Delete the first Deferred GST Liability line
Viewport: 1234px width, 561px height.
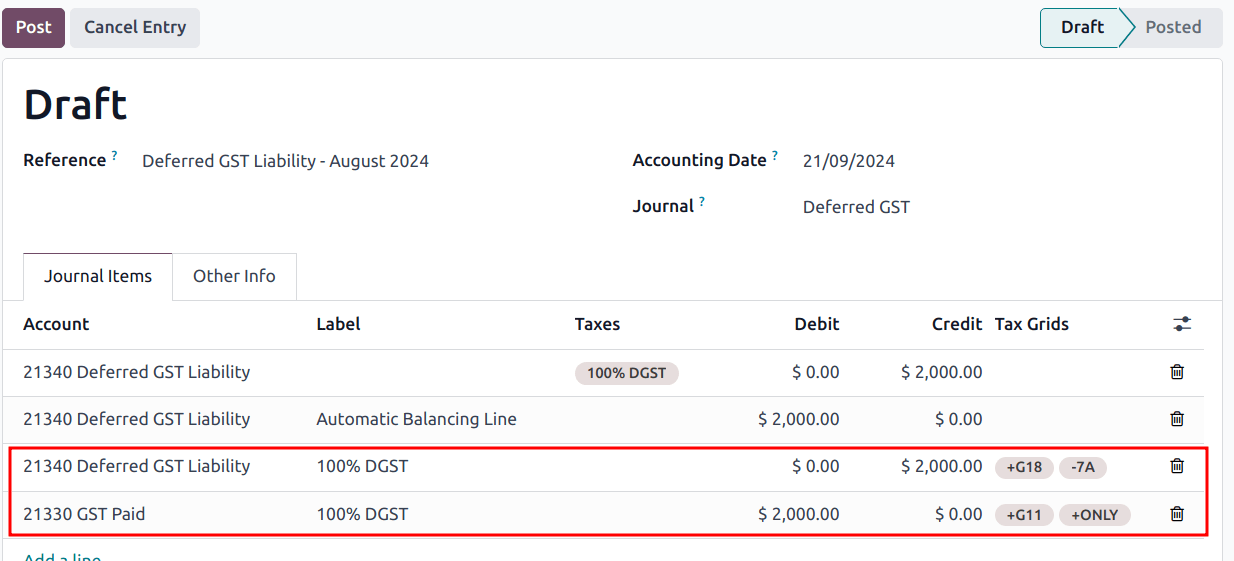pyautogui.click(x=1177, y=372)
